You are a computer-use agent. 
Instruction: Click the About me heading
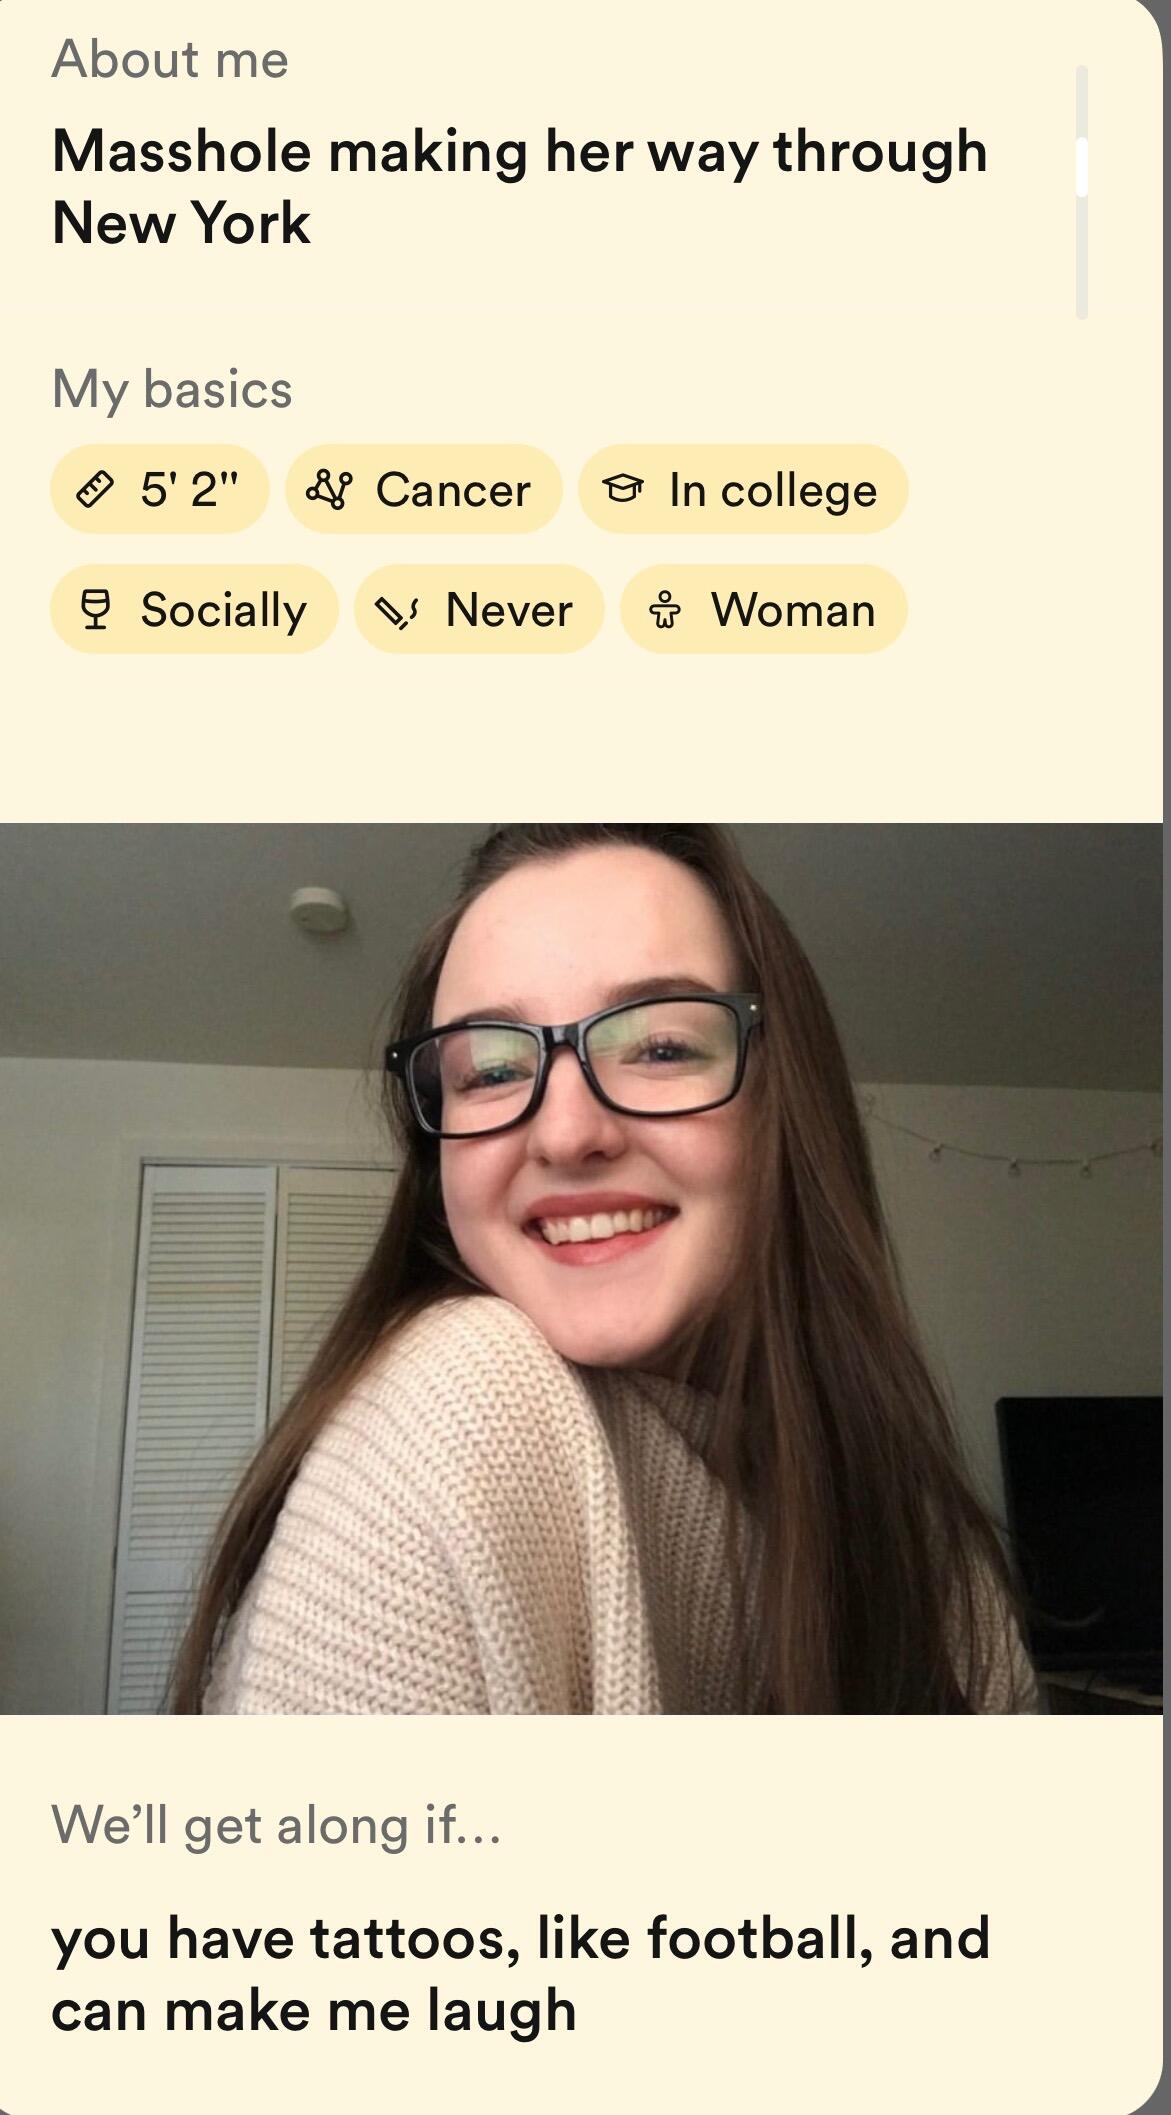[x=170, y=59]
